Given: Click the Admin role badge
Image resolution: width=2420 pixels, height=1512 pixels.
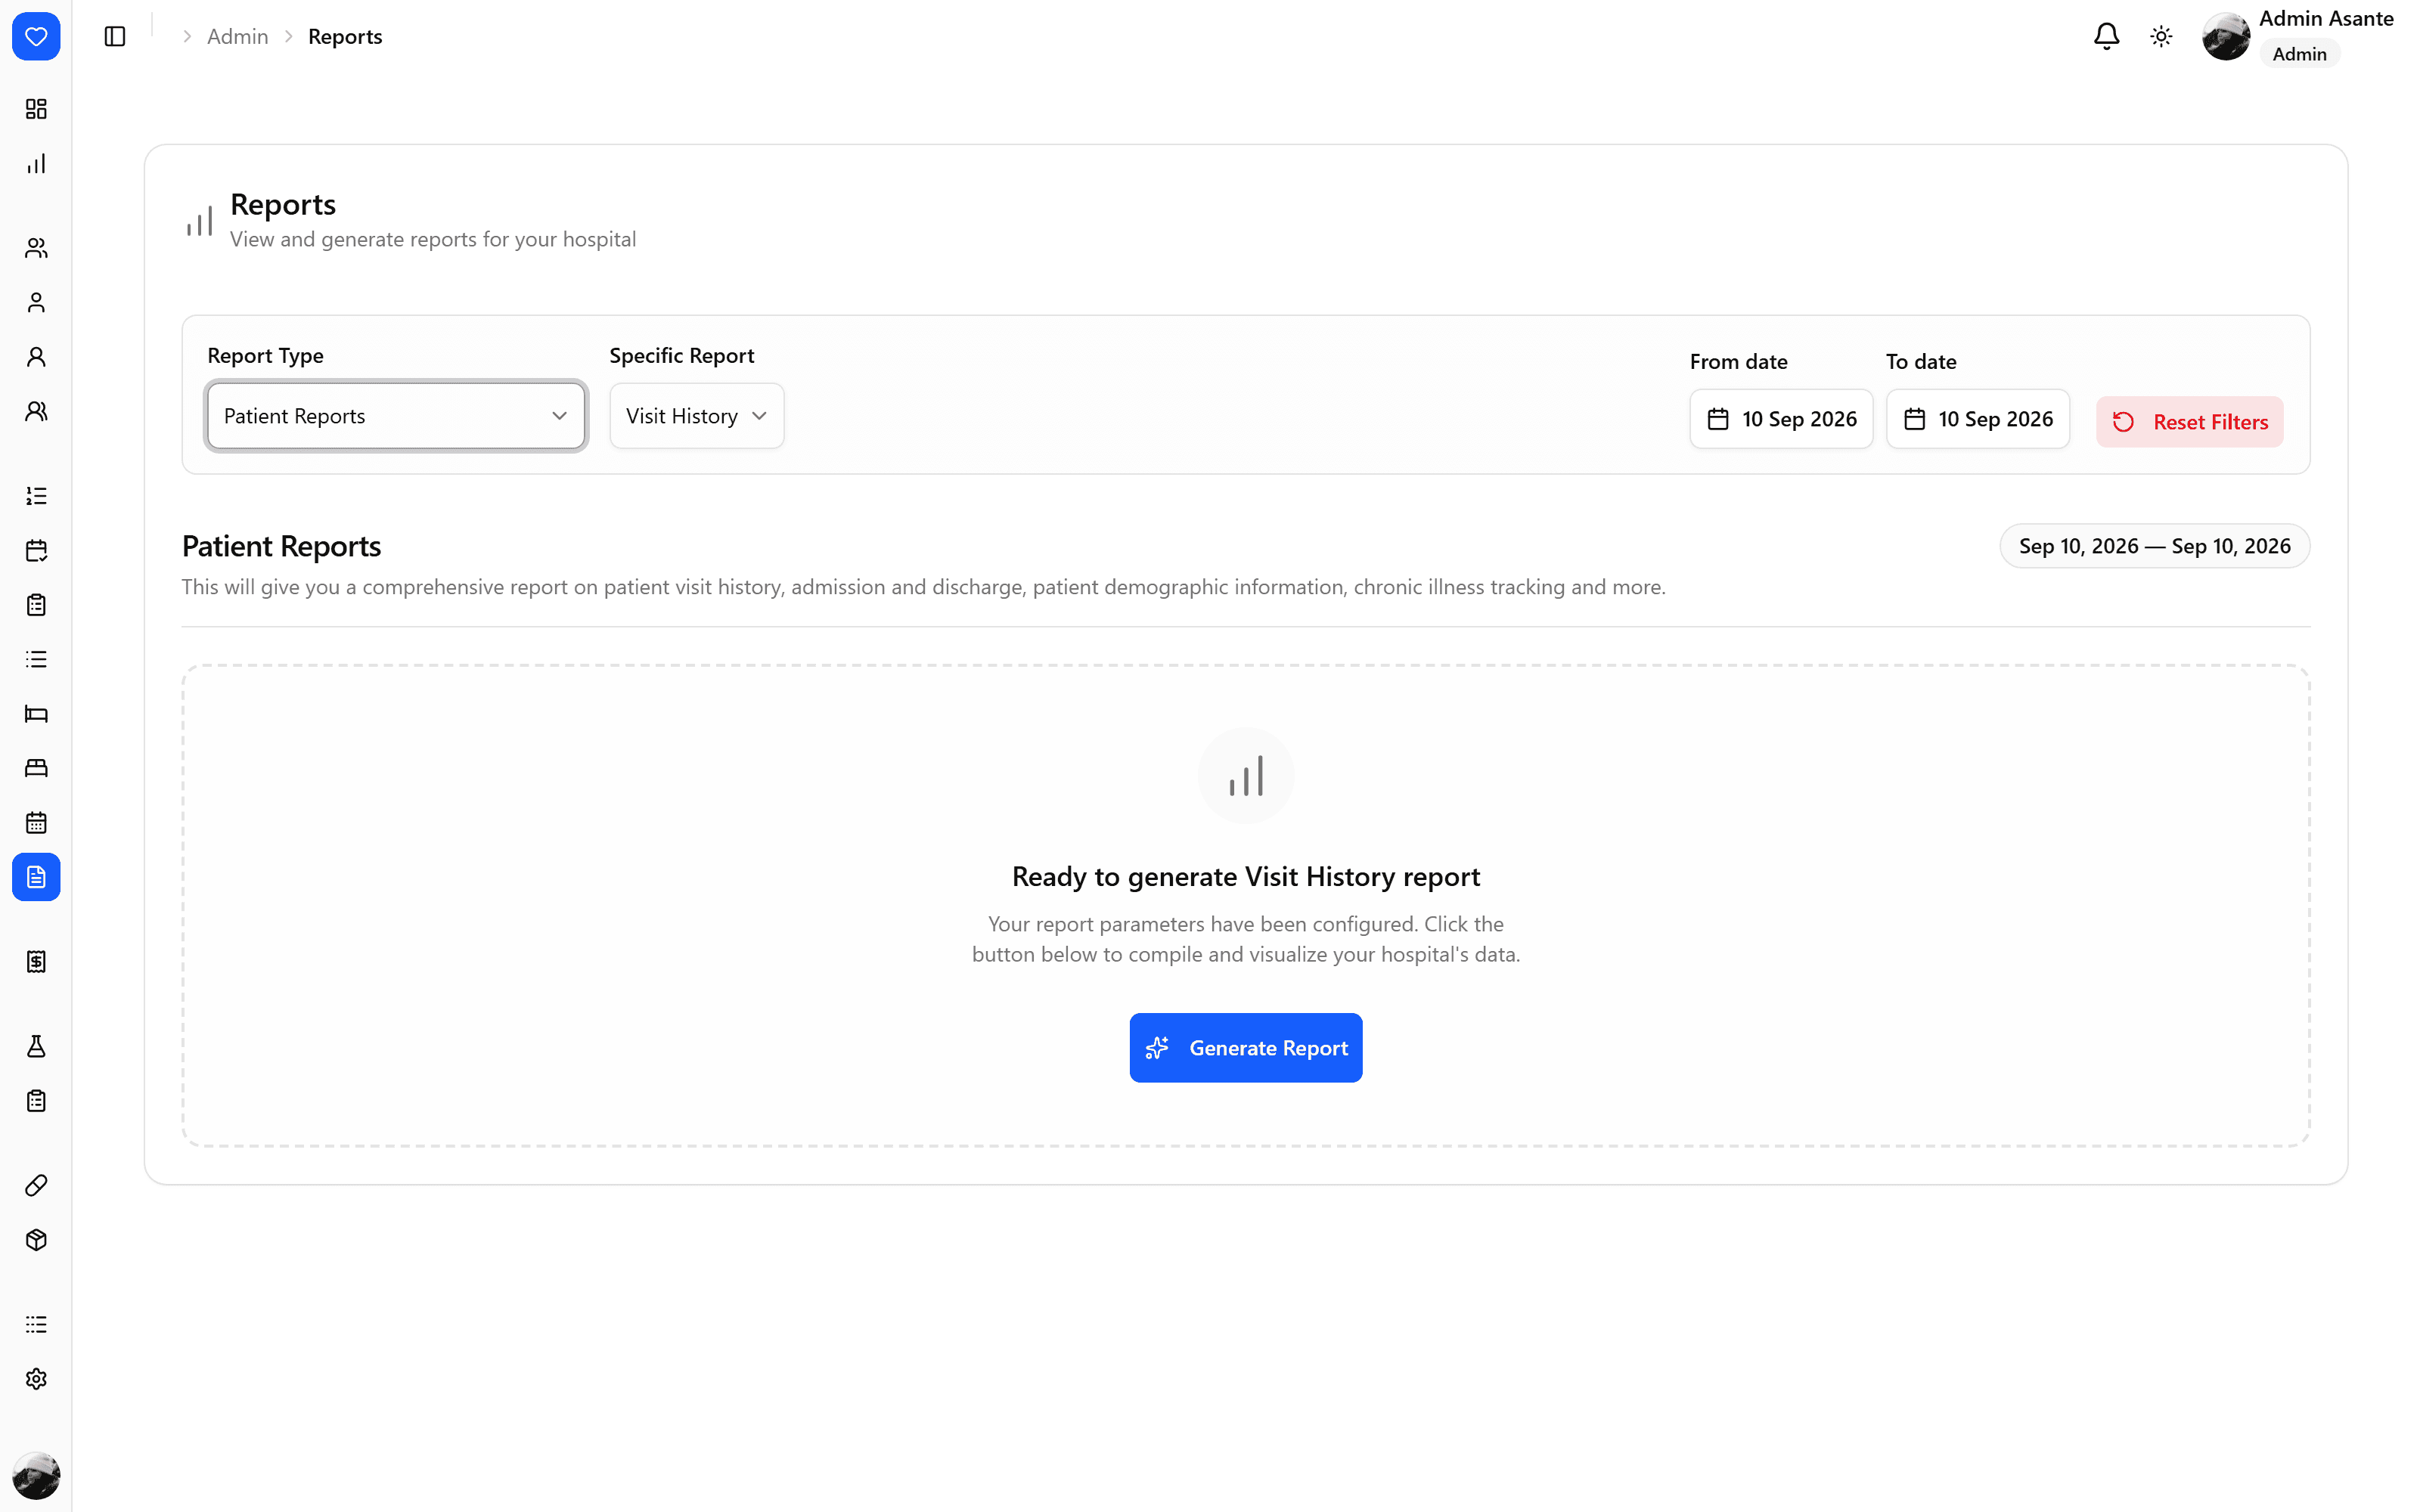Looking at the screenshot, I should [2299, 54].
